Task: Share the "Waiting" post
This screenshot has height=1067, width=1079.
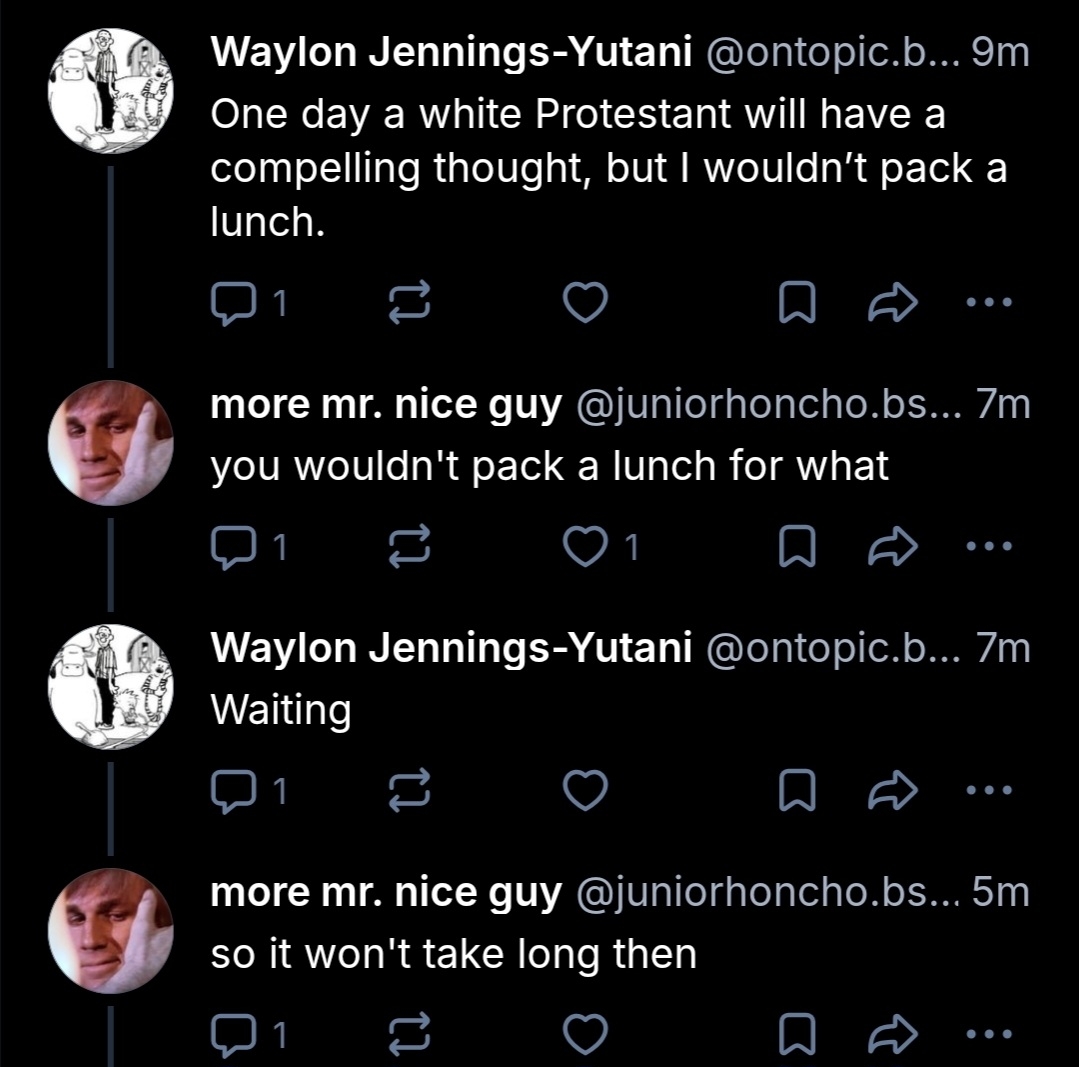Action: pos(885,791)
